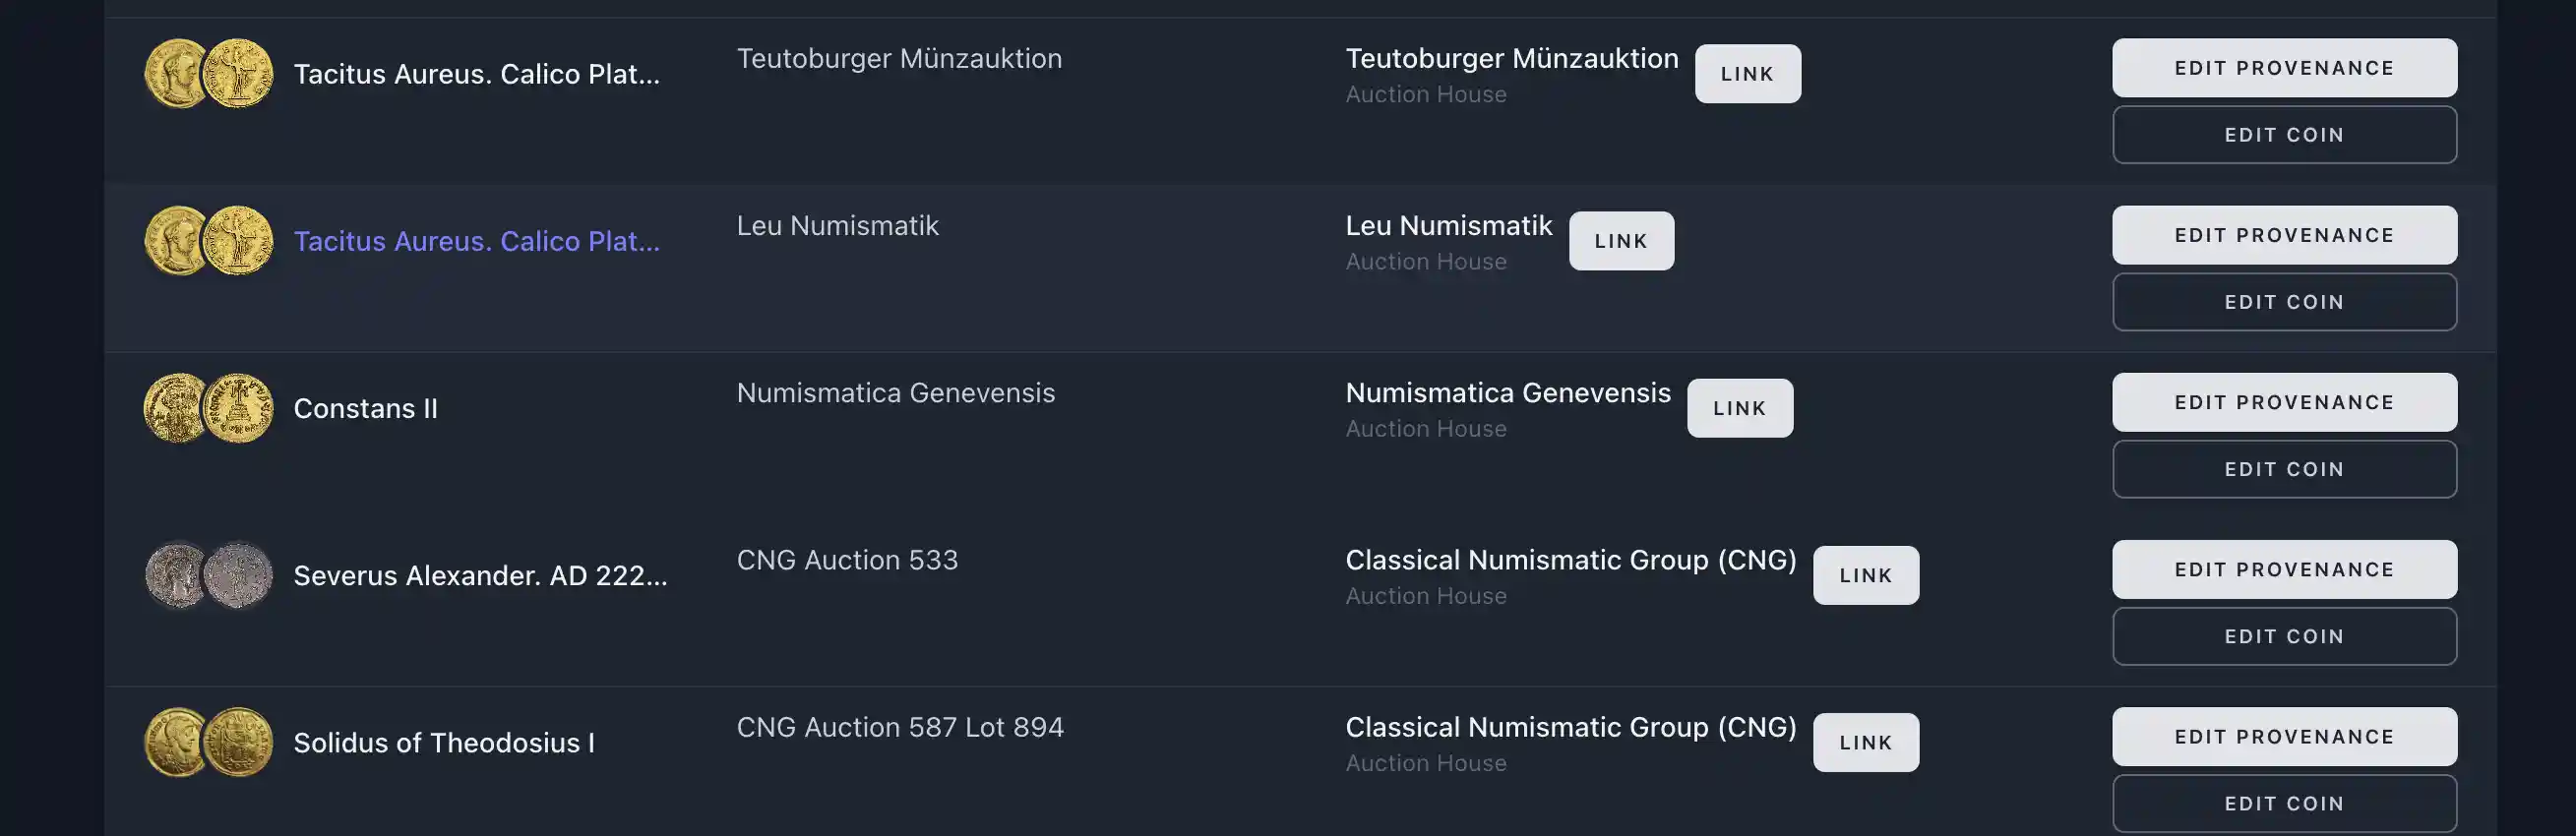
Task: View the Solidus of Theodosius I coin thumbnail
Action: [x=208, y=741]
